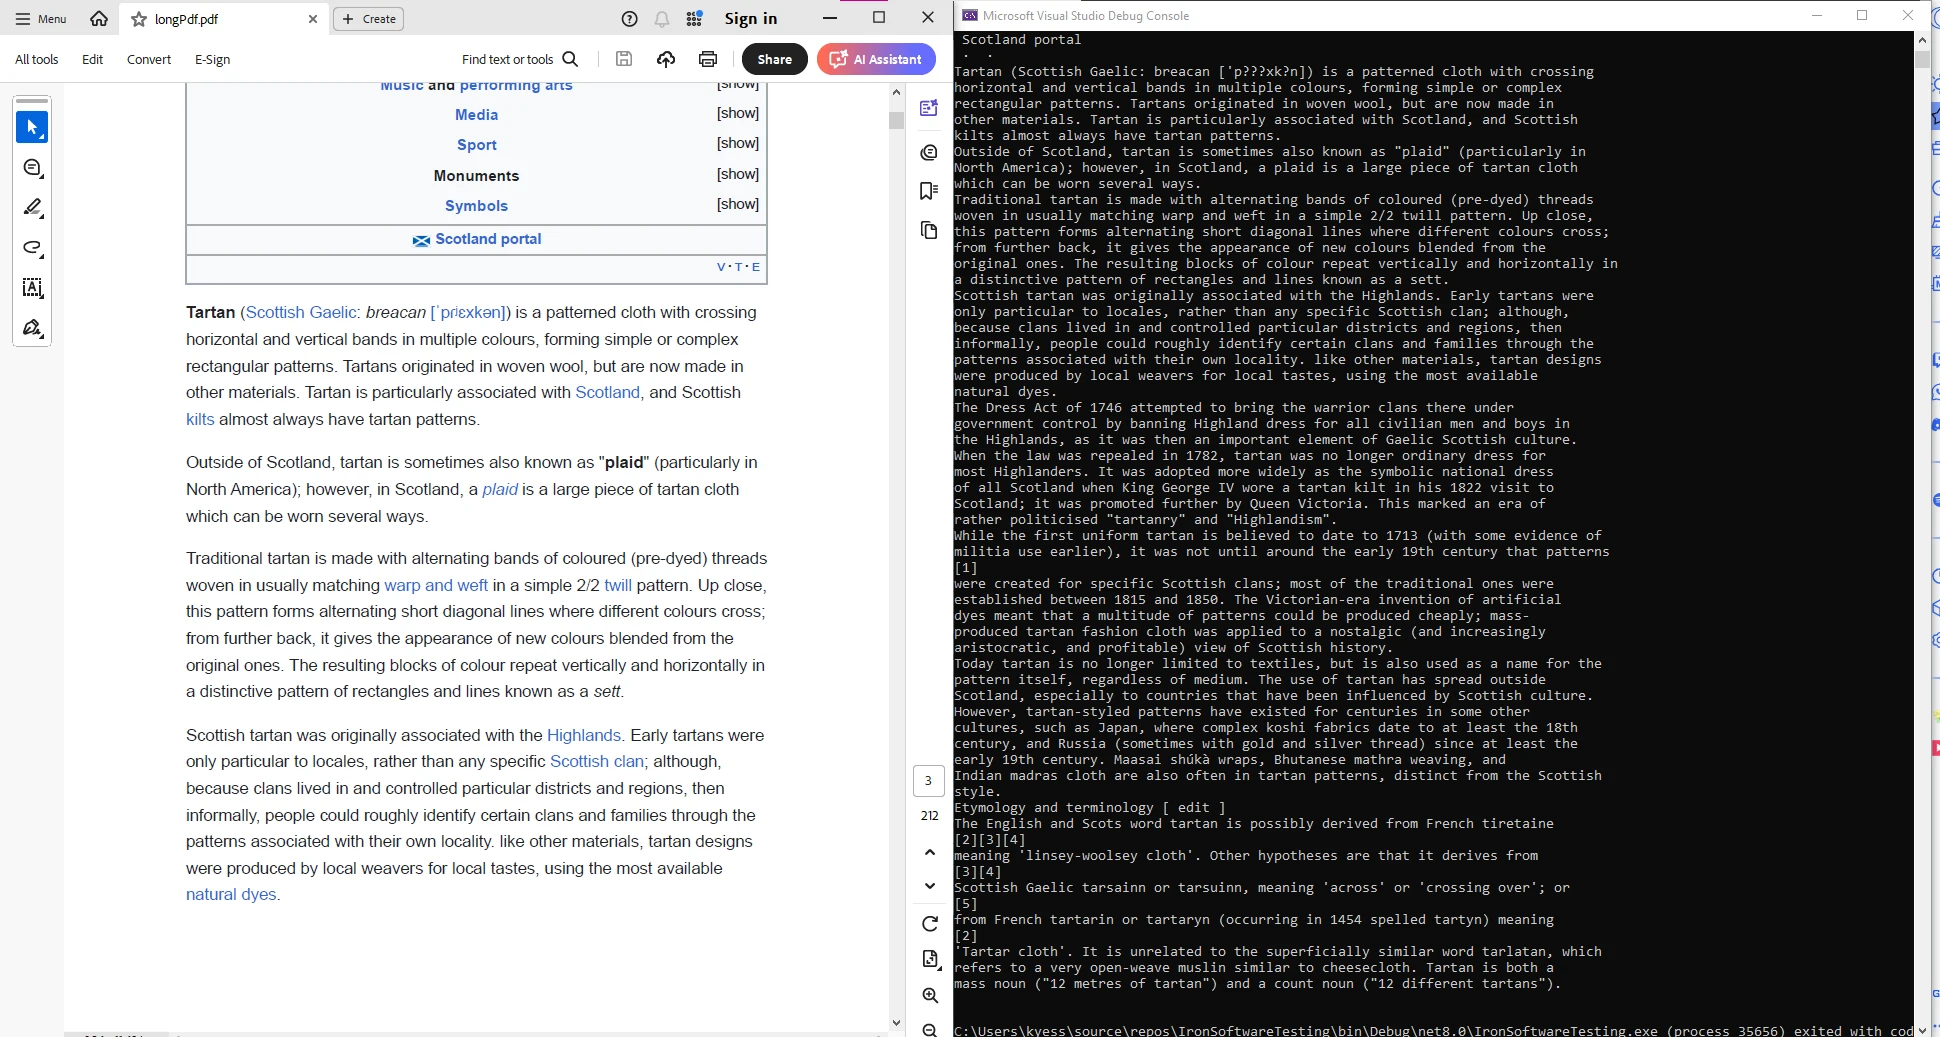
Task: Click the Share button
Action: (774, 59)
